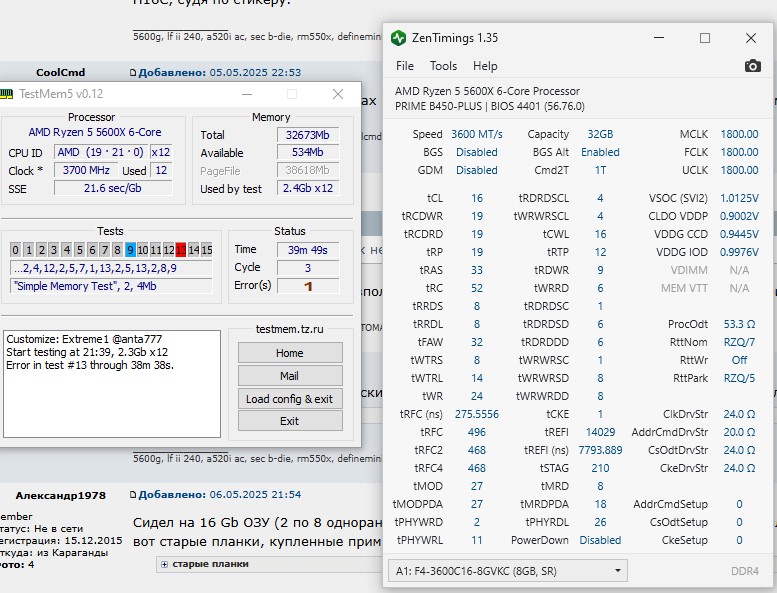
Task: Click the tRFC (ns) value 275.5556
Action: point(477,414)
